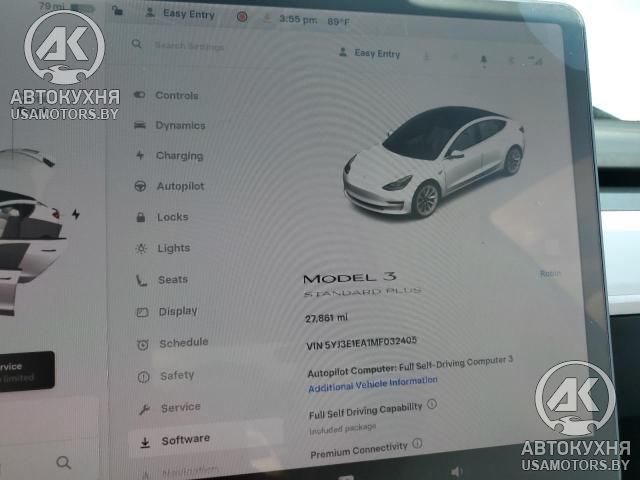Tap the Premium Connectivity label

pos(359,450)
